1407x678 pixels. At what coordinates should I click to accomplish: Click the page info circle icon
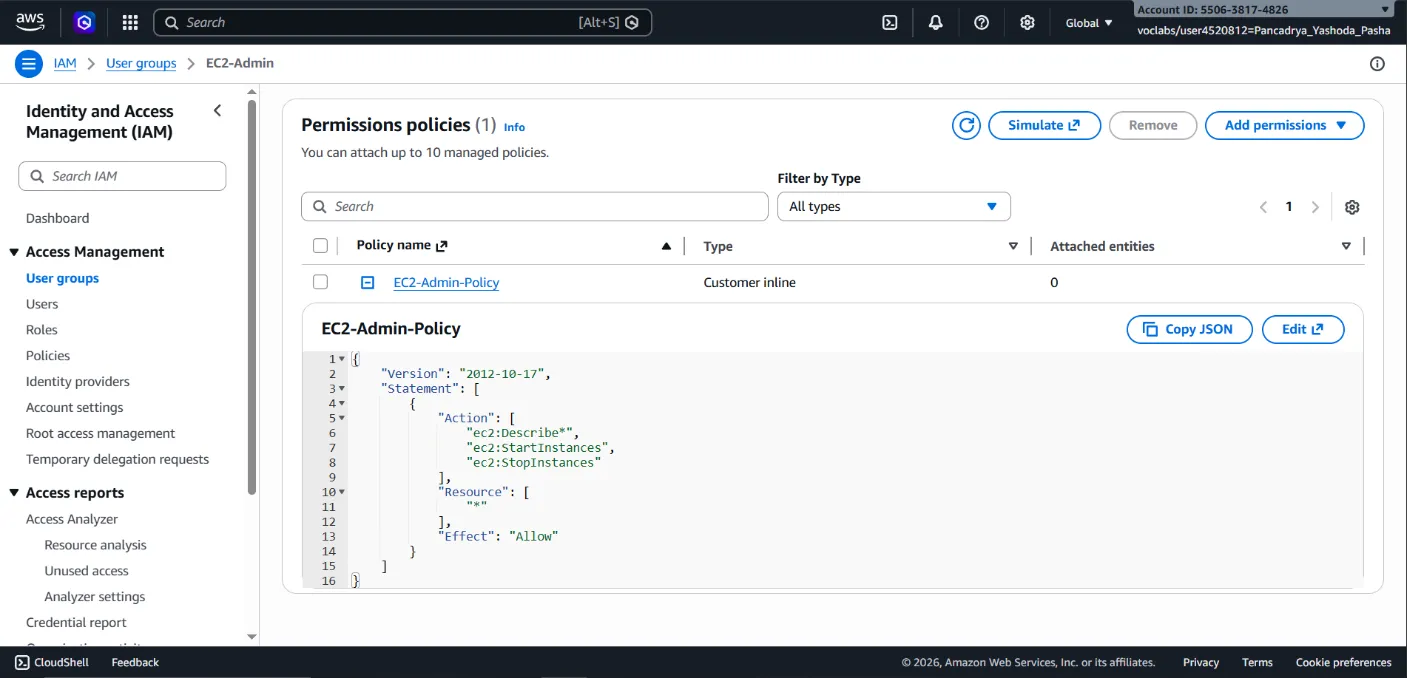[1377, 64]
